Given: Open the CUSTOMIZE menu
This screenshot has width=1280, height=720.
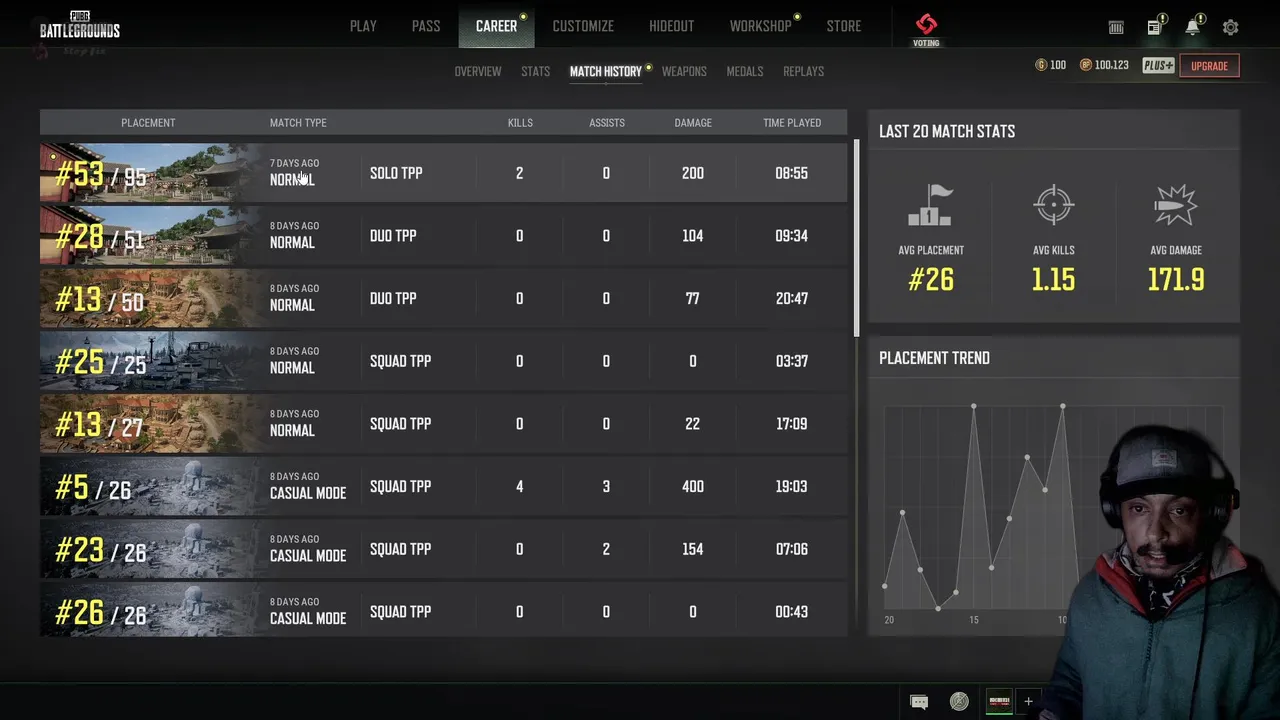Looking at the screenshot, I should point(583,26).
